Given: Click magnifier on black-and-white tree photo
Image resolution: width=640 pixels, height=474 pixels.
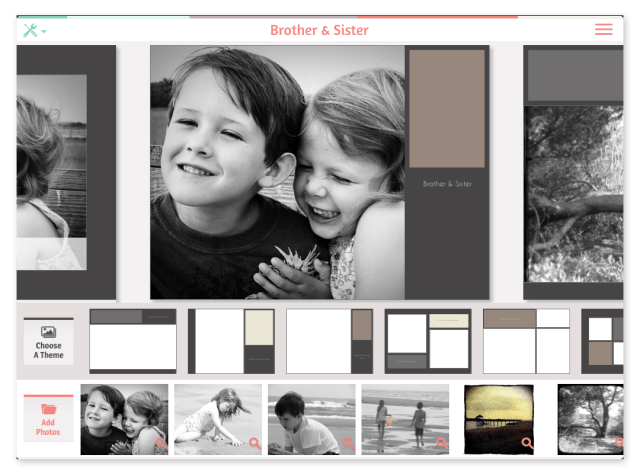Looking at the screenshot, I should point(617,442).
